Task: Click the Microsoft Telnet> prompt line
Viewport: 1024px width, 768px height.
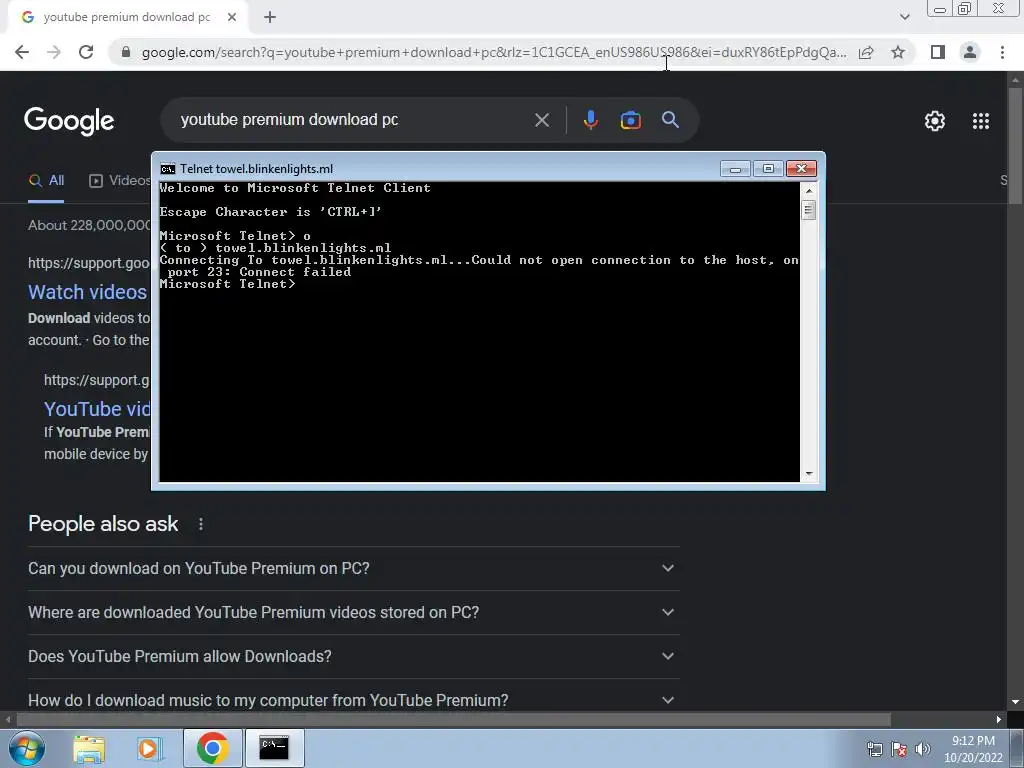Action: (x=227, y=284)
